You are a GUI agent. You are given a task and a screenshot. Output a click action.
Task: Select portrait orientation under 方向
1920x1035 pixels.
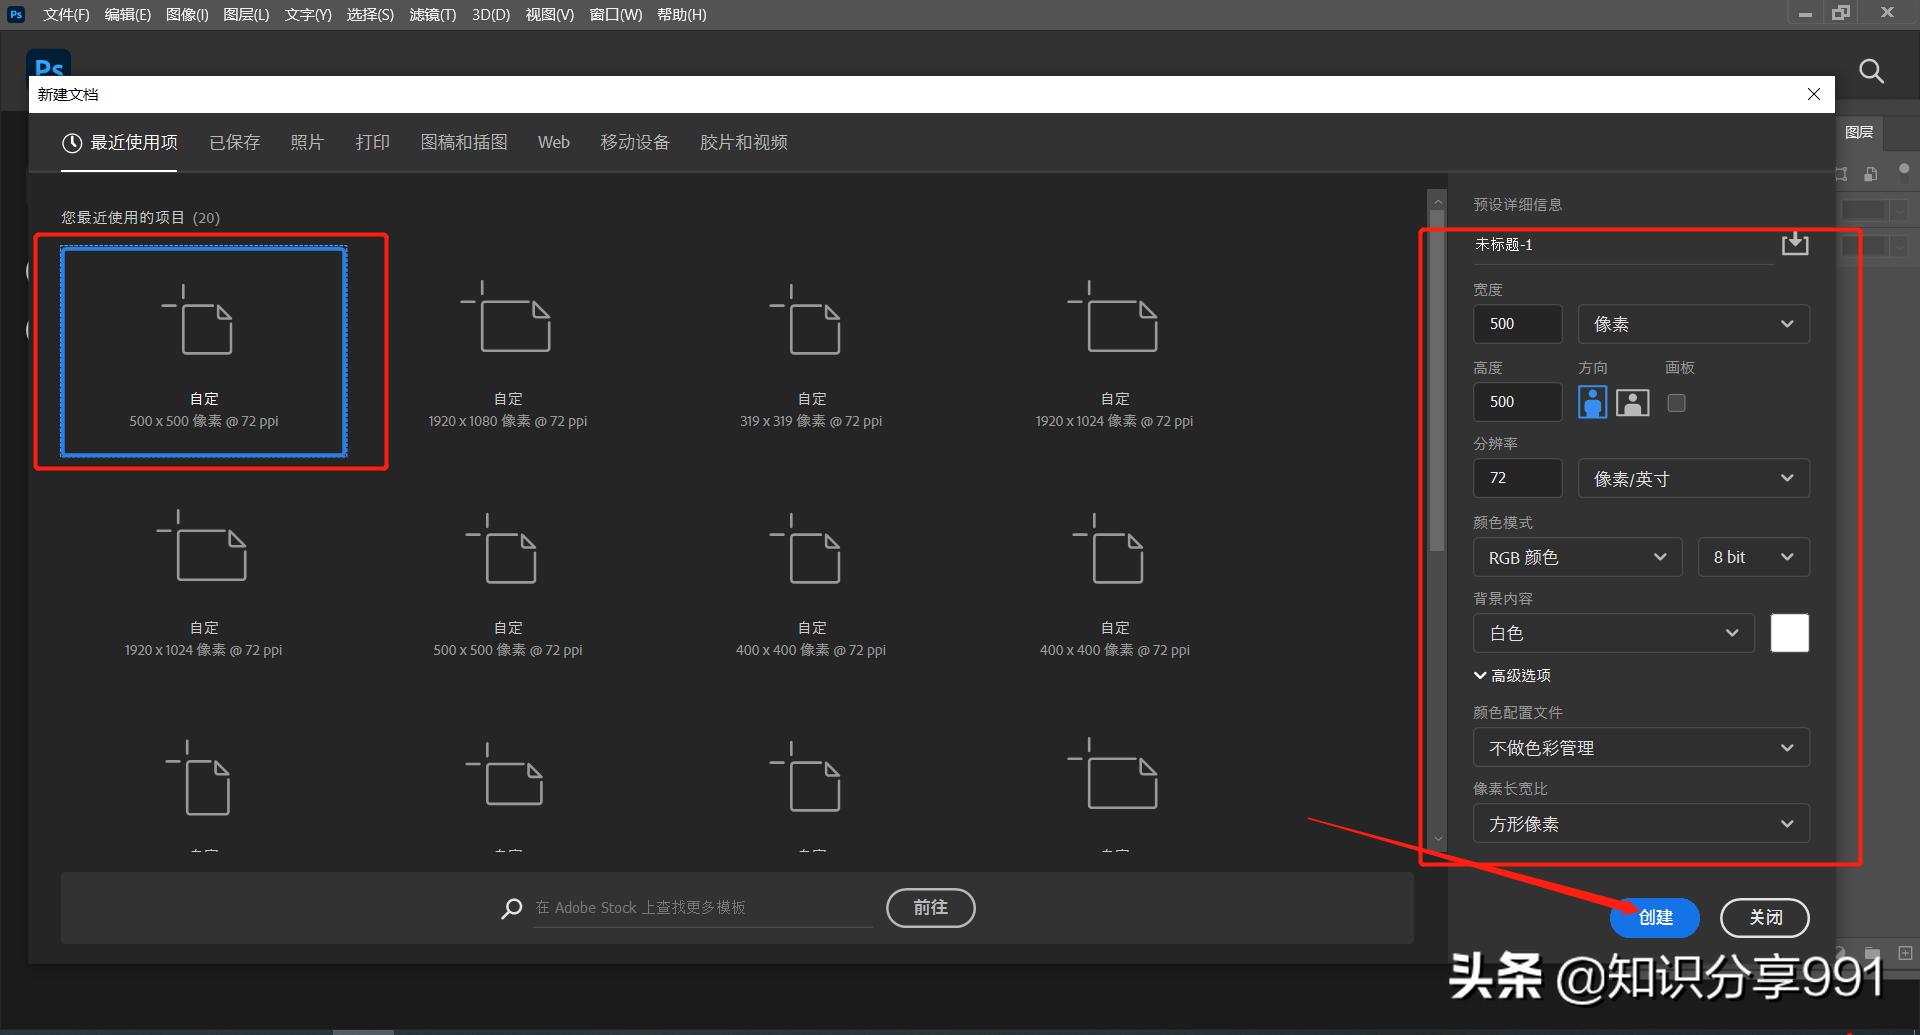pos(1592,402)
